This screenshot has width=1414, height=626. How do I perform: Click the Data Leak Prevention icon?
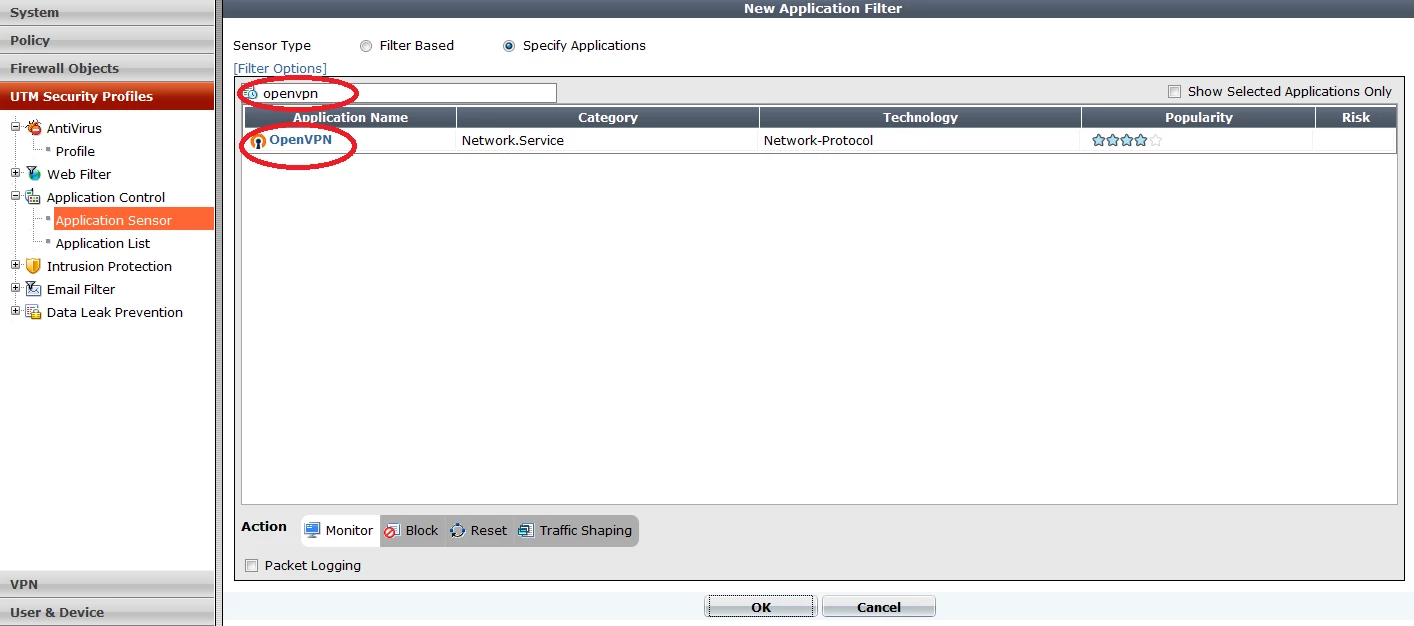click(33, 312)
